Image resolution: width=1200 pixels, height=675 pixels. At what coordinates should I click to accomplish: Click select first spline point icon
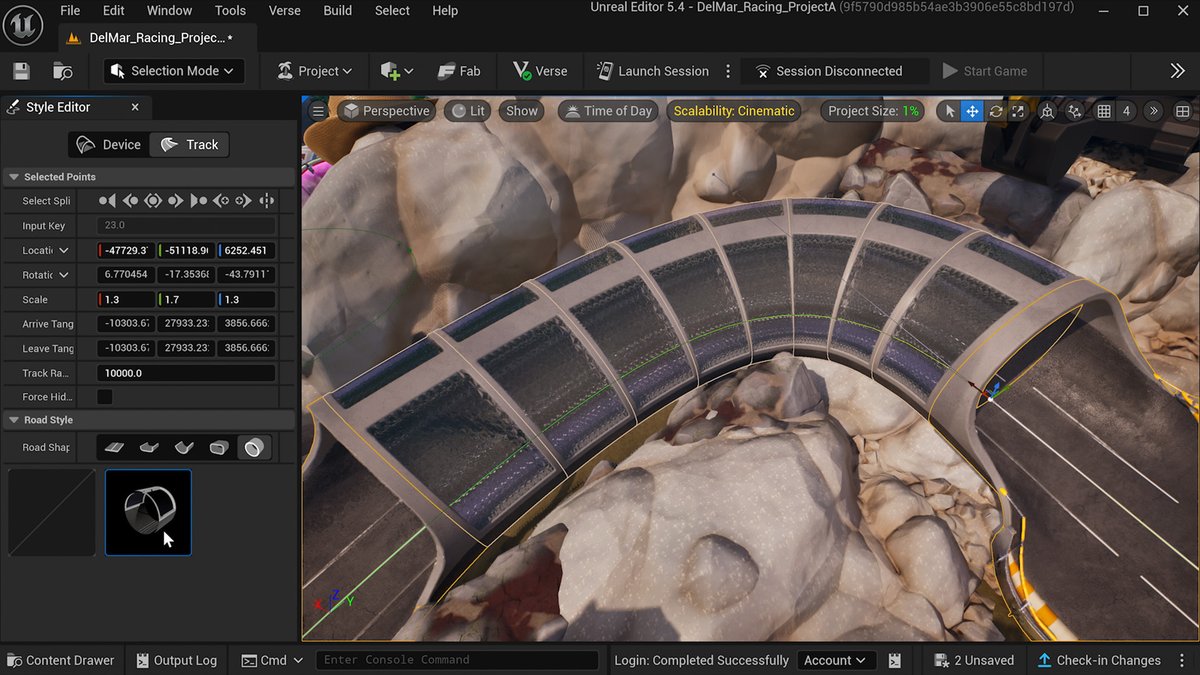[107, 201]
